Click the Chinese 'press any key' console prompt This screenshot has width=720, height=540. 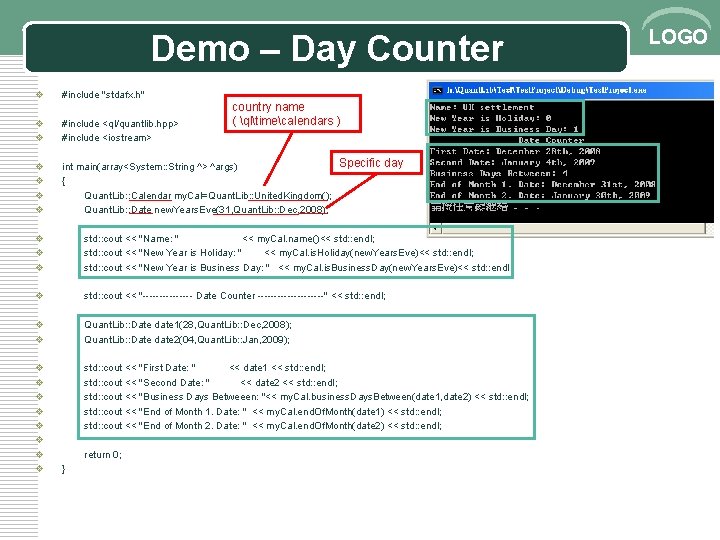click(485, 207)
